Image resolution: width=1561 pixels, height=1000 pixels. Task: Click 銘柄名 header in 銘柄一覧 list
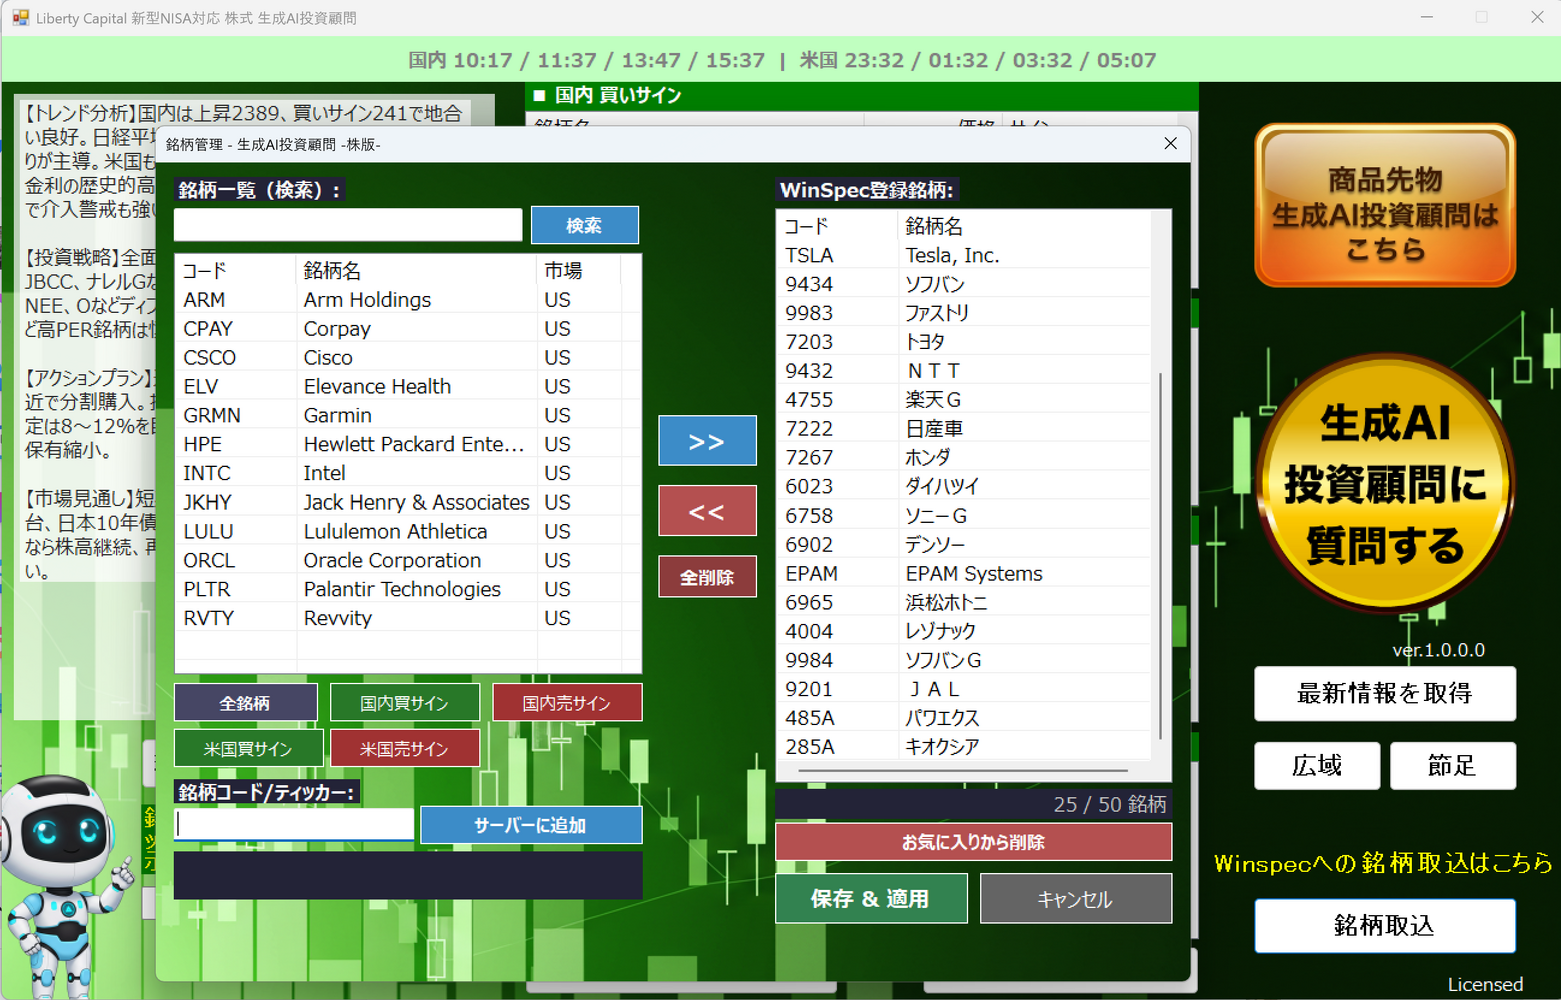tap(416, 271)
